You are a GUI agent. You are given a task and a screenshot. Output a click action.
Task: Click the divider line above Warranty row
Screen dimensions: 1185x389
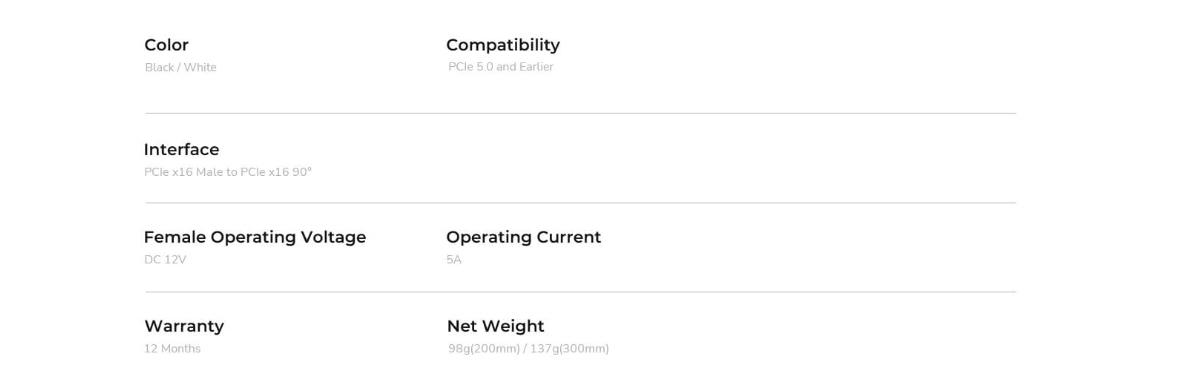580,292
